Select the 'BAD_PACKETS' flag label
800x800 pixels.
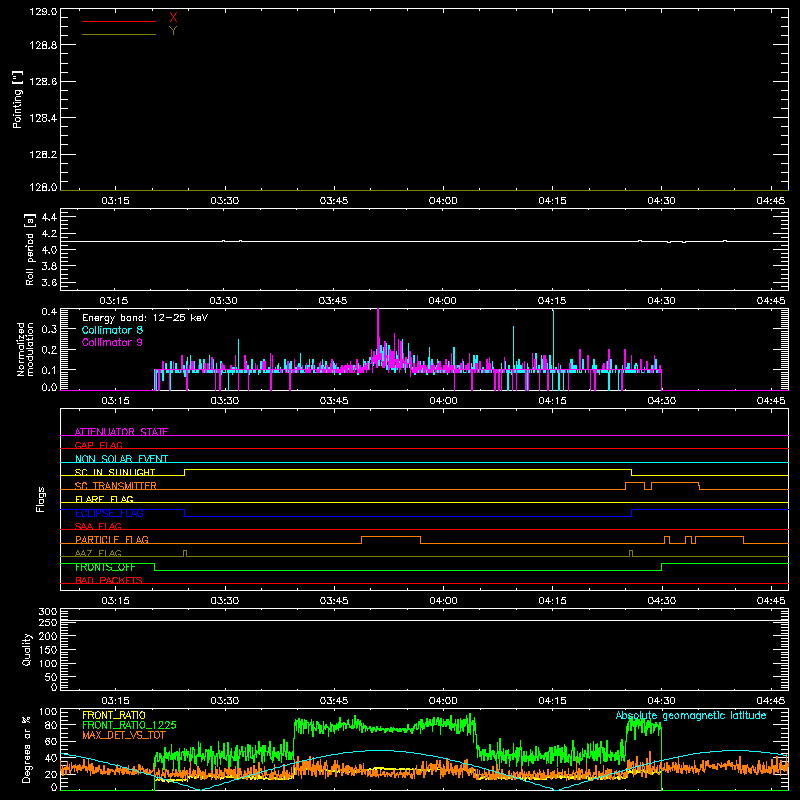(x=109, y=580)
